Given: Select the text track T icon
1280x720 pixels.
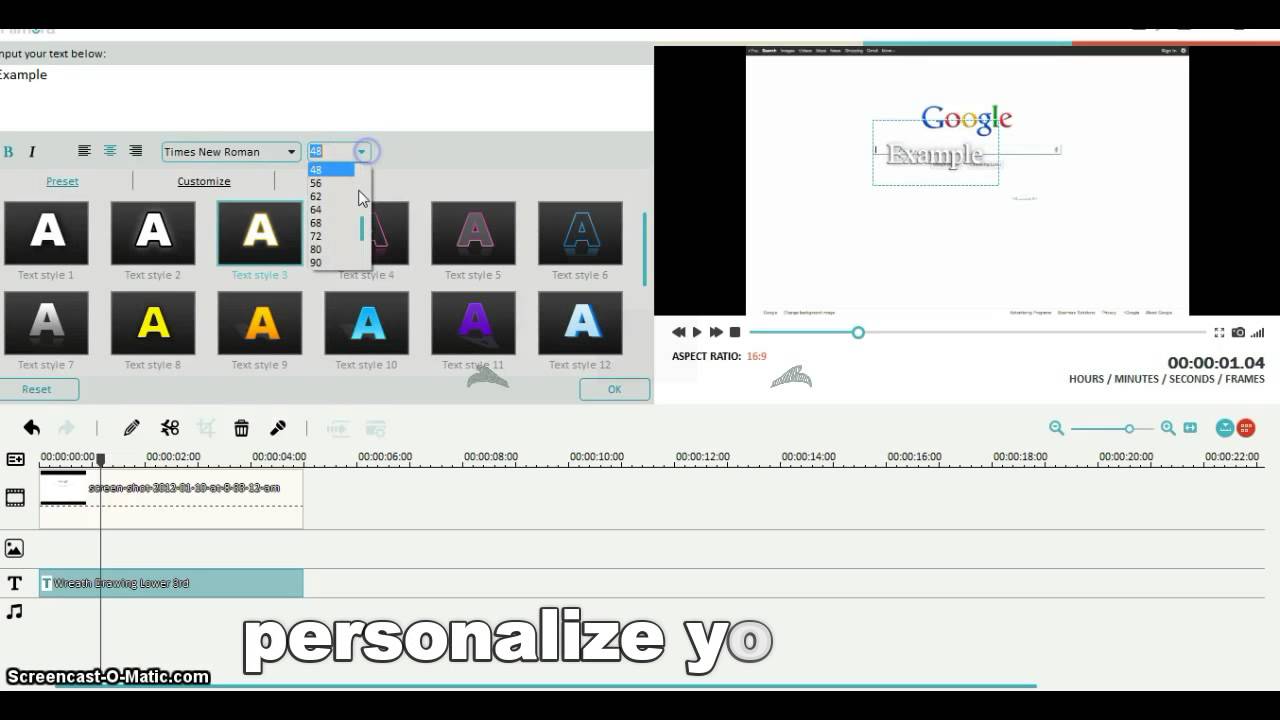Looking at the screenshot, I should [x=15, y=583].
